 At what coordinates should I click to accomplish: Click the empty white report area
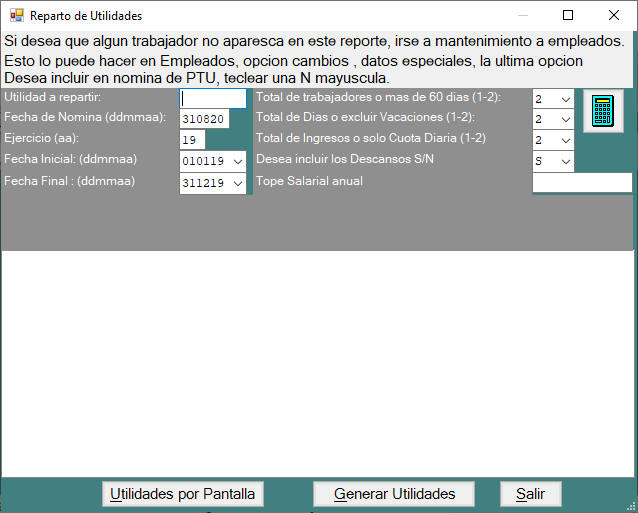pos(318,360)
